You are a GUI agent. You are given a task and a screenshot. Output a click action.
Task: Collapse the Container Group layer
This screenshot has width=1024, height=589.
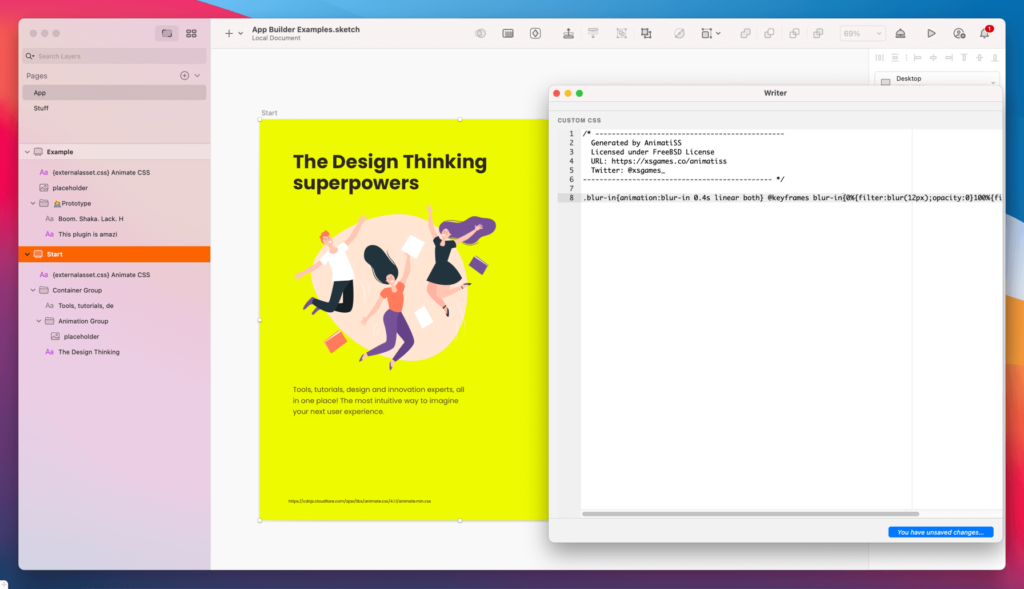(33, 290)
